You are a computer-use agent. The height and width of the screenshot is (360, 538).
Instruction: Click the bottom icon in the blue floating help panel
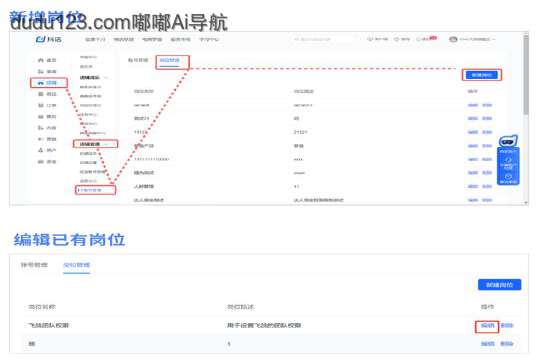(508, 178)
